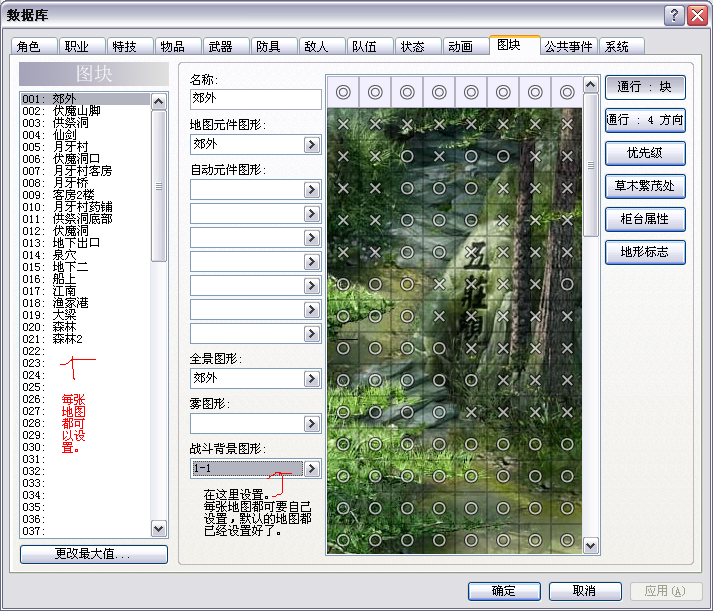Open the 防具 tab
The height and width of the screenshot is (611, 713).
click(x=274, y=46)
